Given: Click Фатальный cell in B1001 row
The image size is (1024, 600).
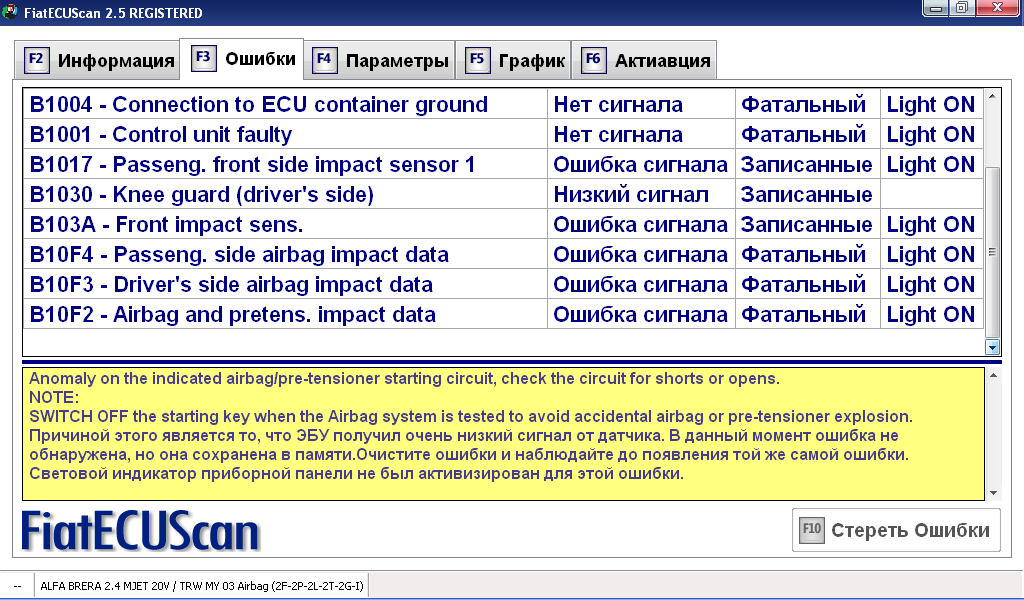Looking at the screenshot, I should click(x=807, y=134).
